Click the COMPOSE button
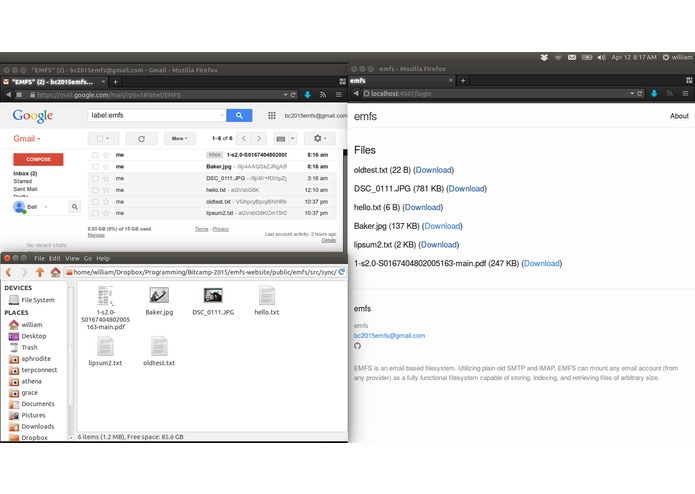 click(38, 159)
